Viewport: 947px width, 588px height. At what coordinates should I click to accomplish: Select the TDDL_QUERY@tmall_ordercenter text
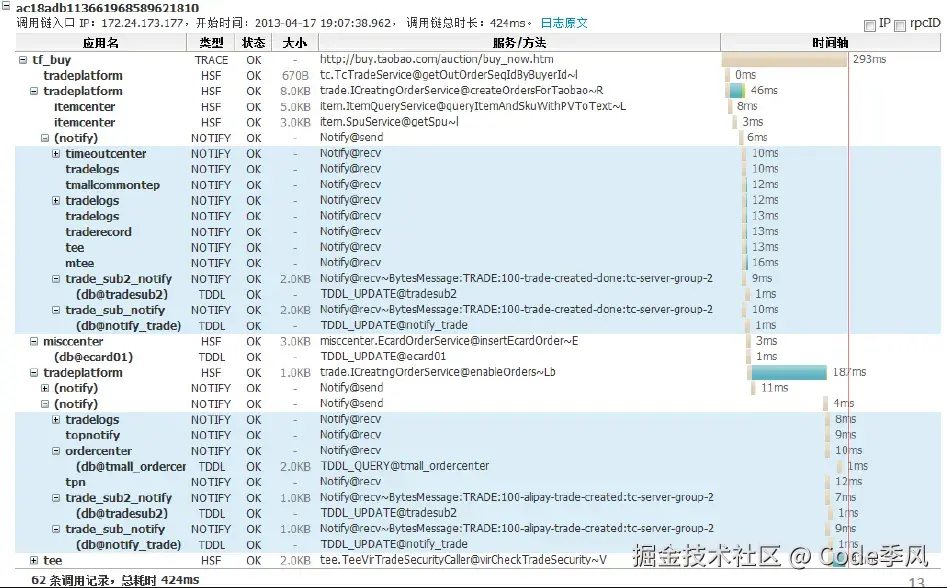tap(405, 466)
